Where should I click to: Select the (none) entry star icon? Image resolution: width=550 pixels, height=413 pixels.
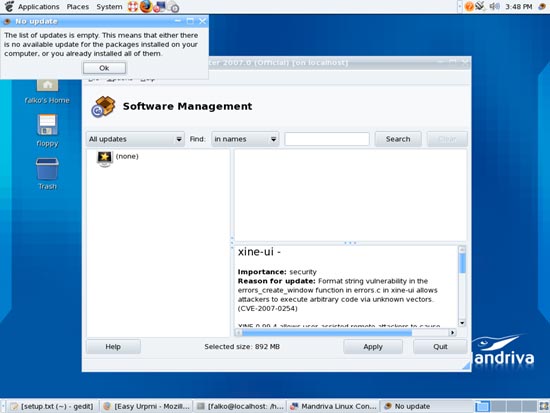pos(105,159)
